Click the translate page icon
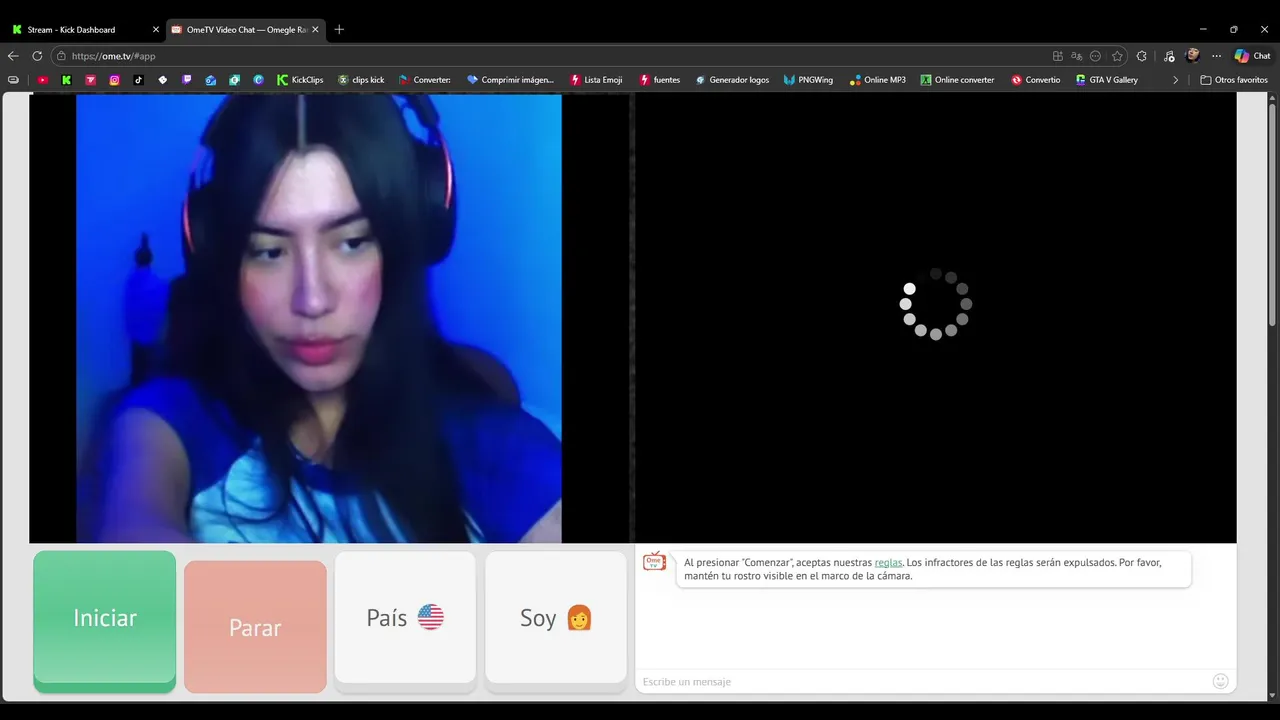This screenshot has height=720, width=1280. 1076,56
